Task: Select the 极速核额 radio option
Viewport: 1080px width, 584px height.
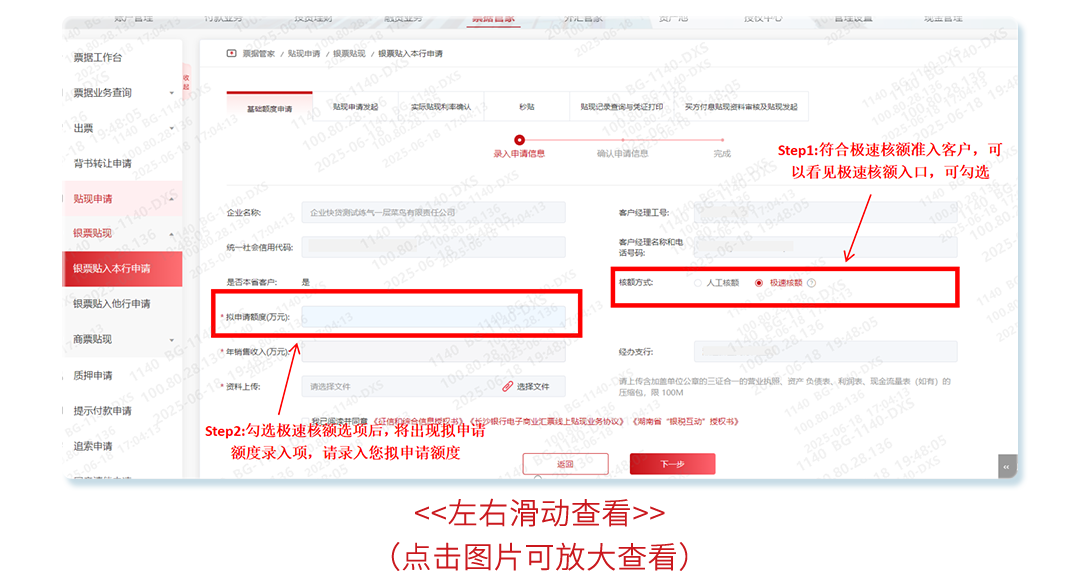Action: pos(758,281)
